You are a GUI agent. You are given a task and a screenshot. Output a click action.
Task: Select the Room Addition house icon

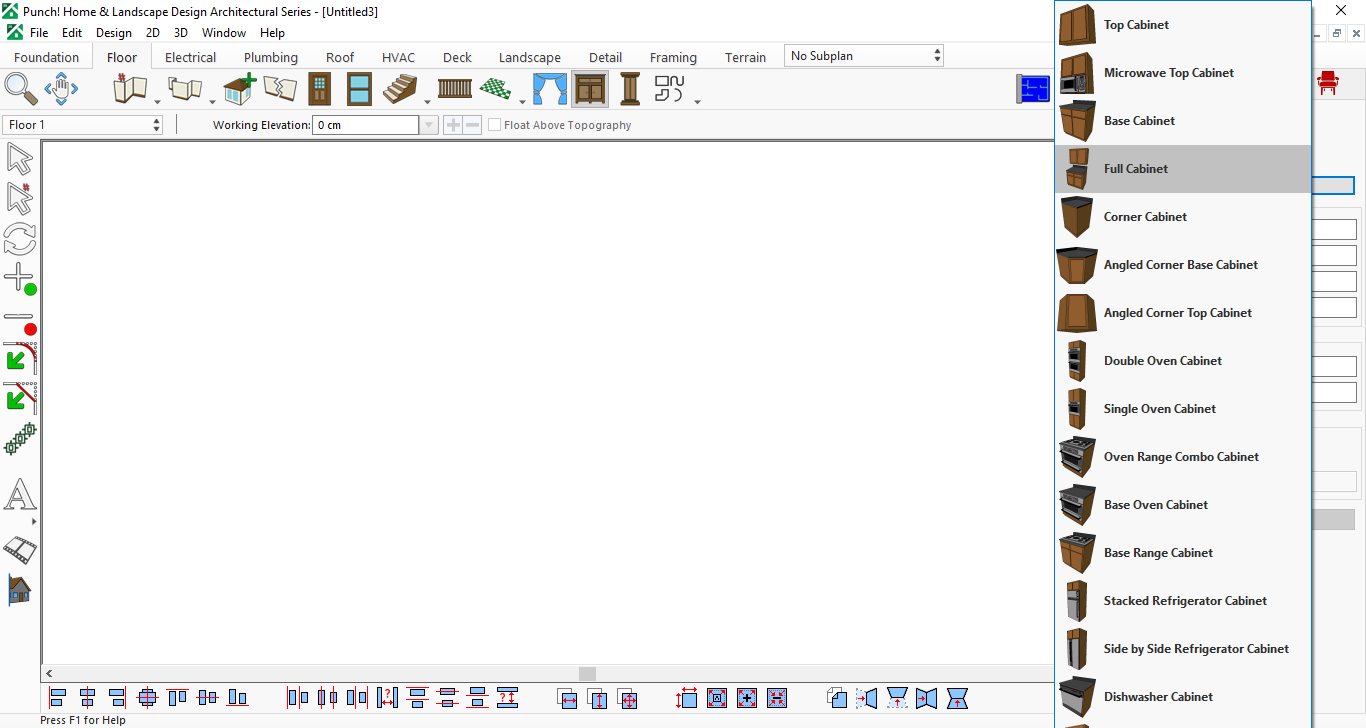239,89
